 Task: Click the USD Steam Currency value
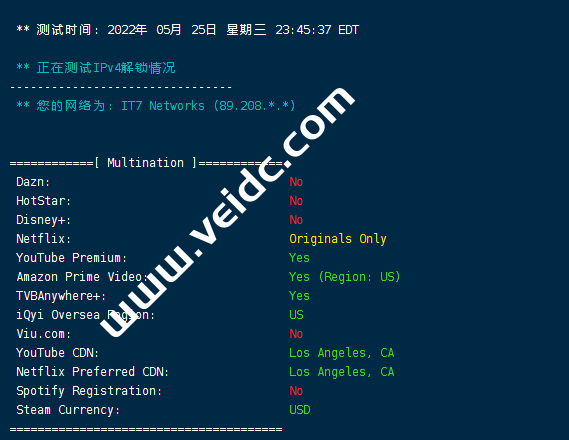click(x=300, y=410)
